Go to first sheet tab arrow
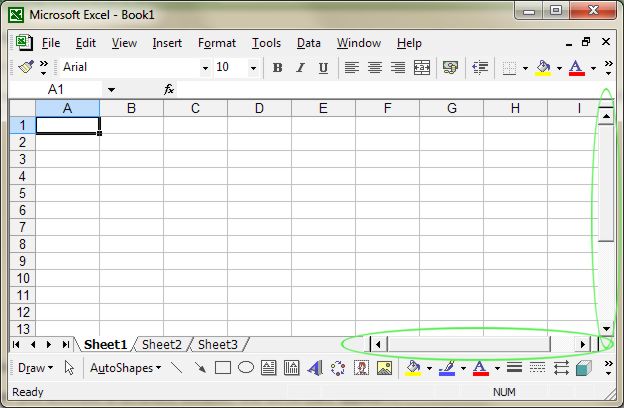 point(16,345)
